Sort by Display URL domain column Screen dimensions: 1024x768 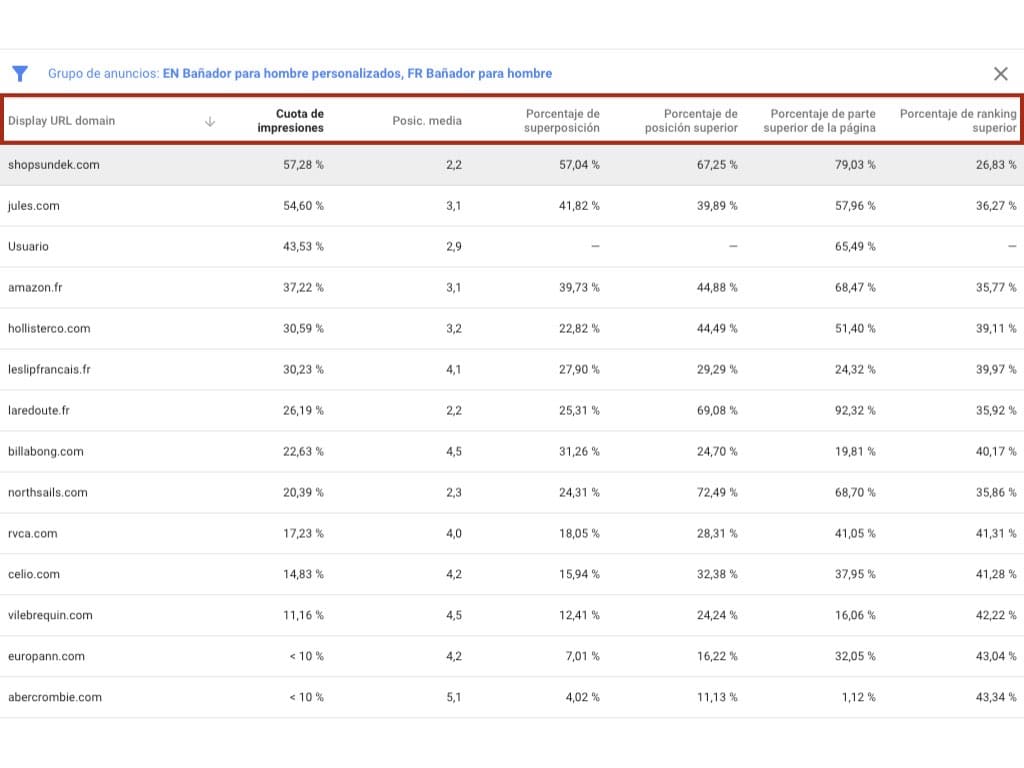coord(62,121)
